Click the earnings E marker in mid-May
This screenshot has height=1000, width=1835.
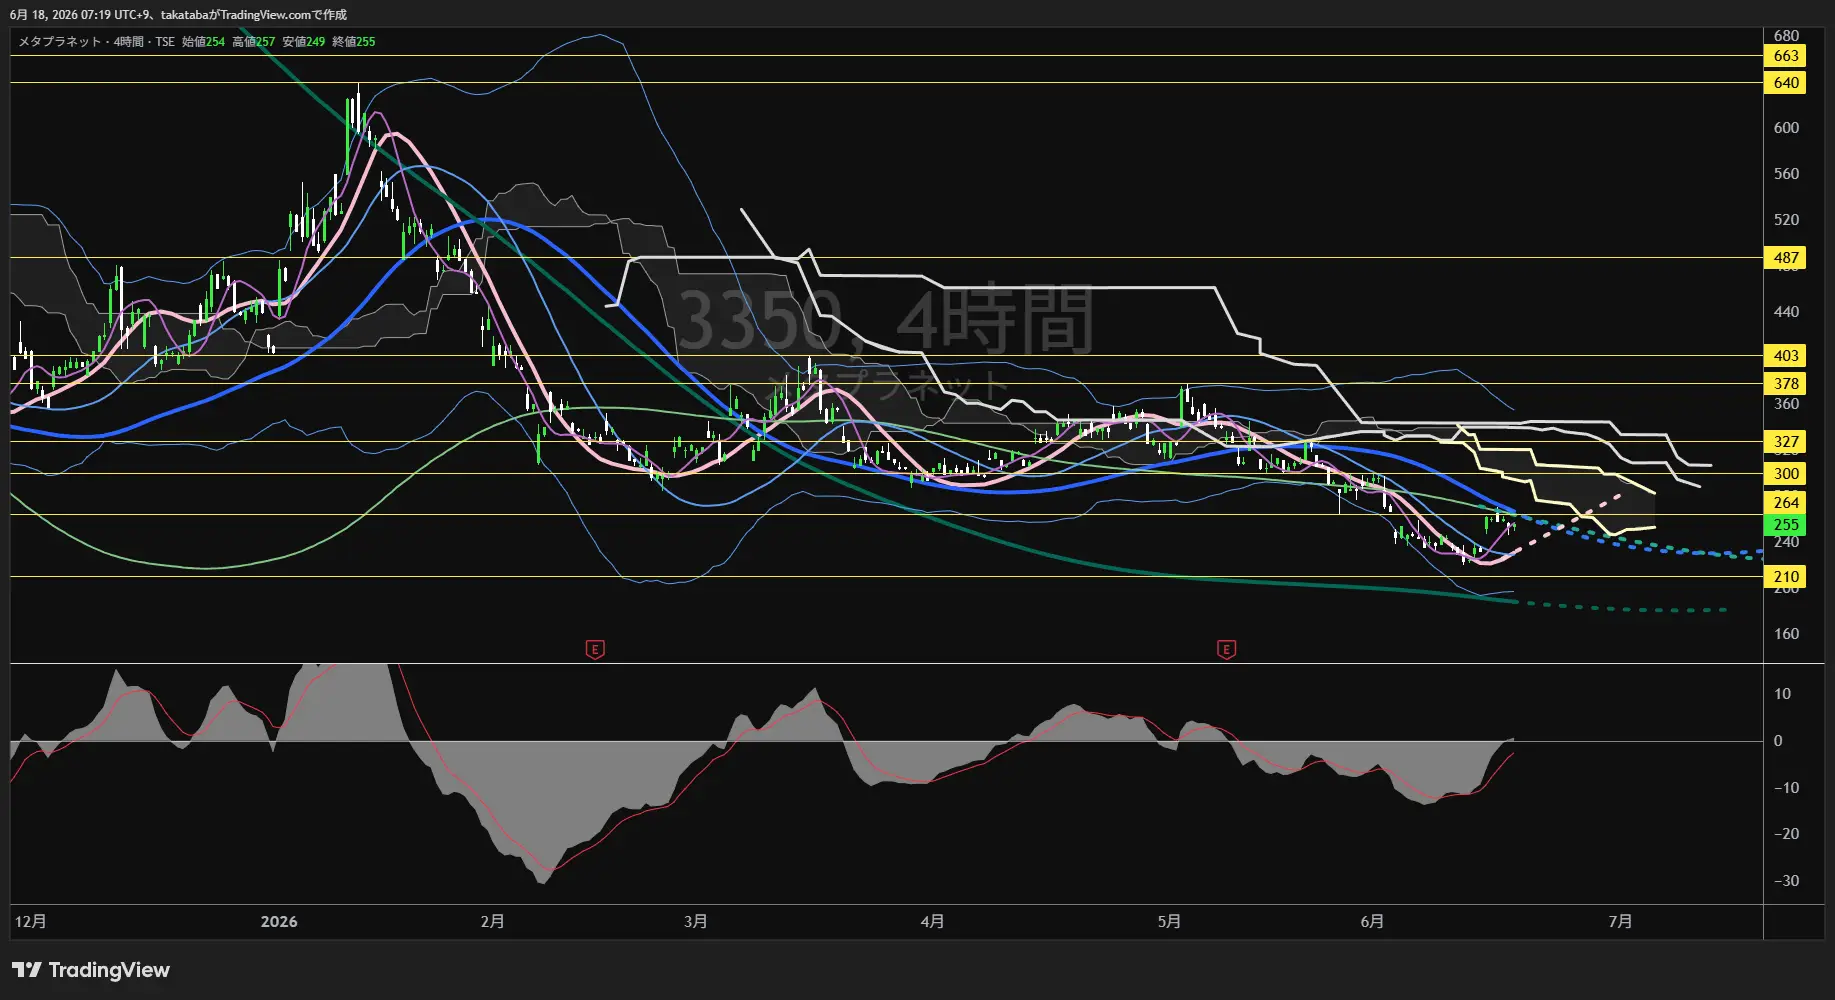point(1226,650)
